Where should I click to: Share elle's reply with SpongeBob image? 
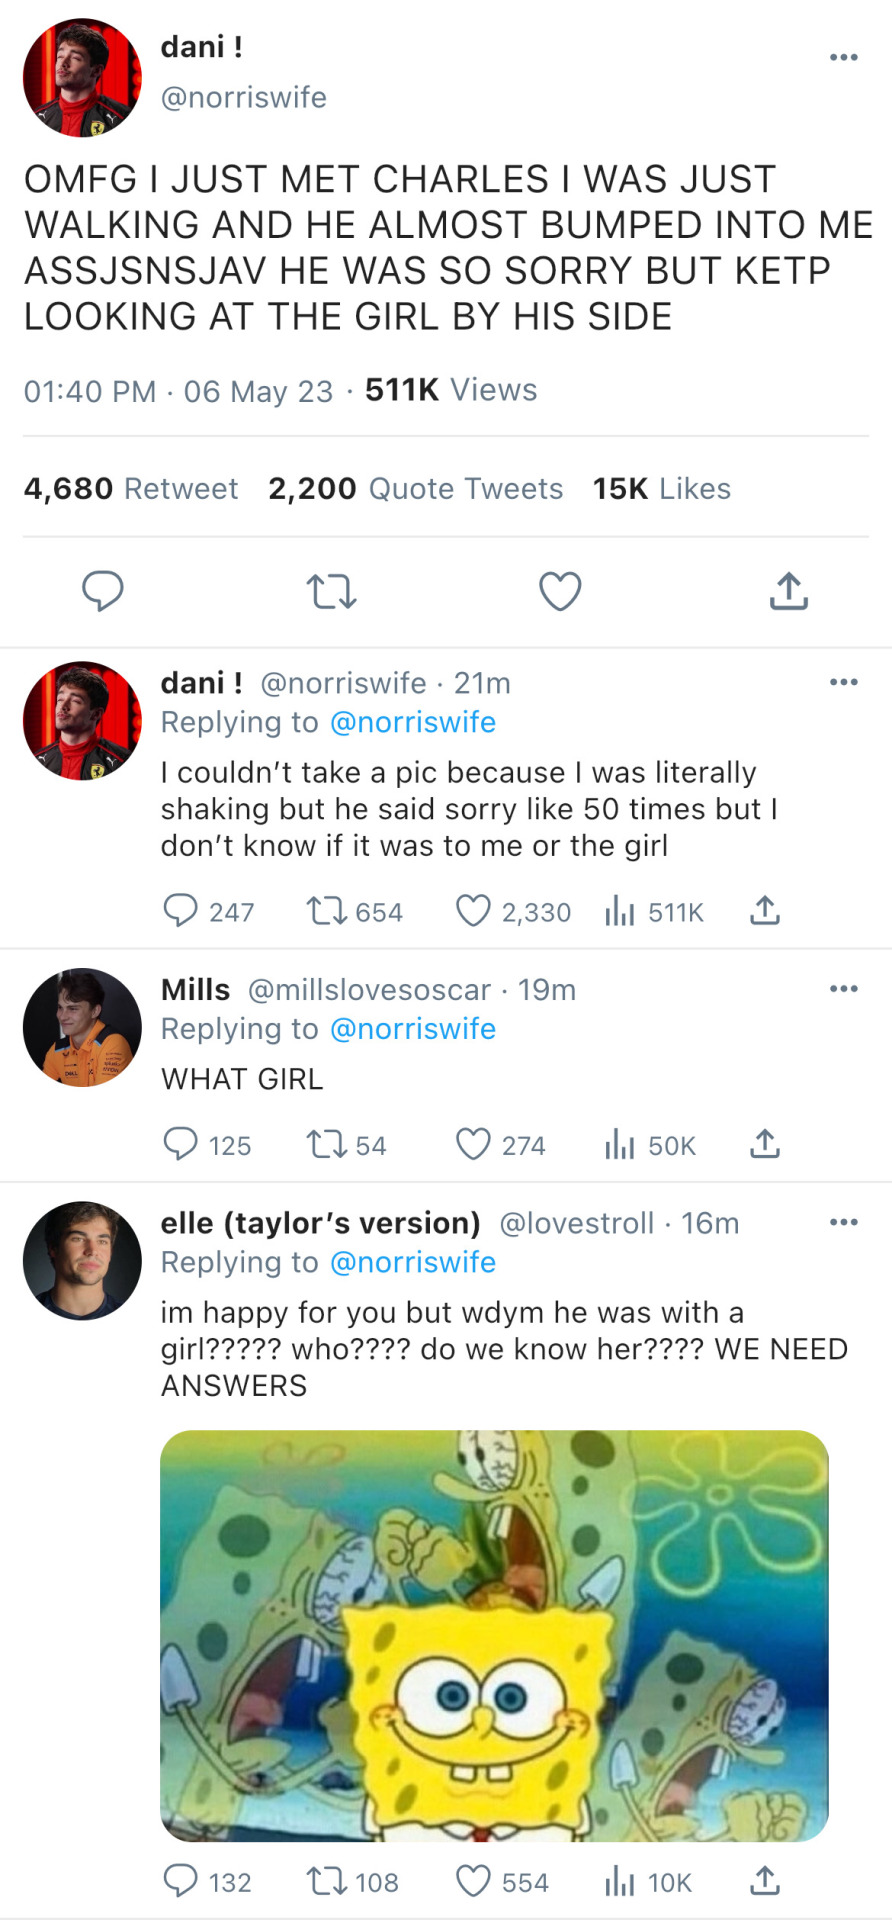(765, 1882)
